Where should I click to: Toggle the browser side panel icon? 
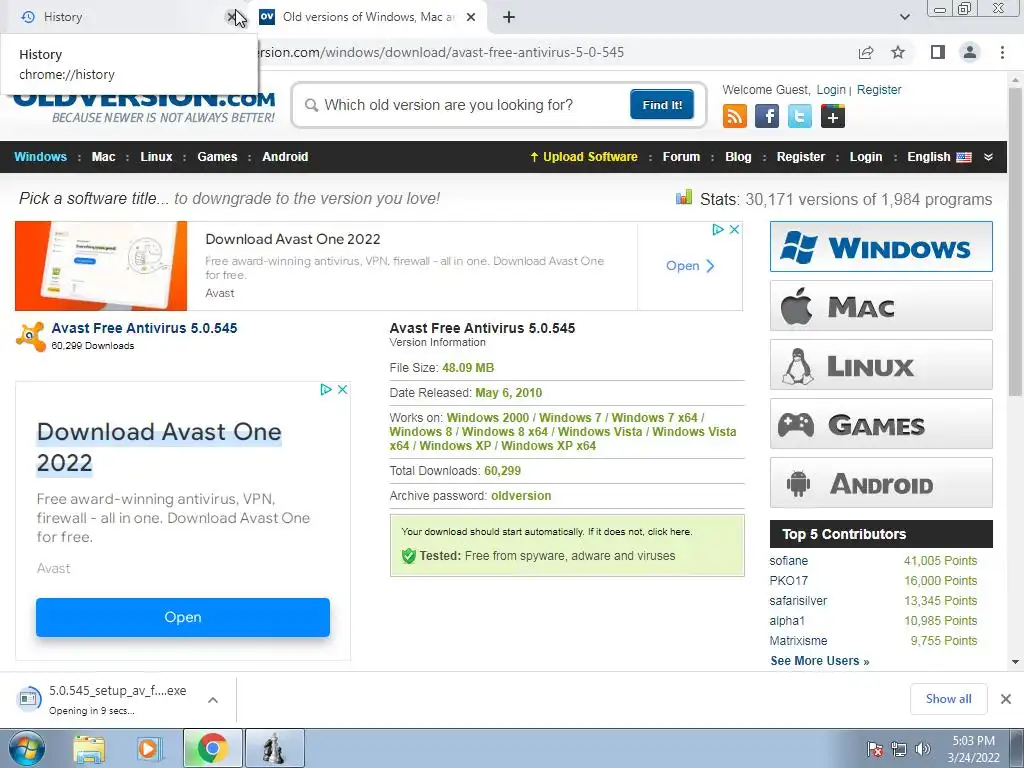[x=938, y=52]
